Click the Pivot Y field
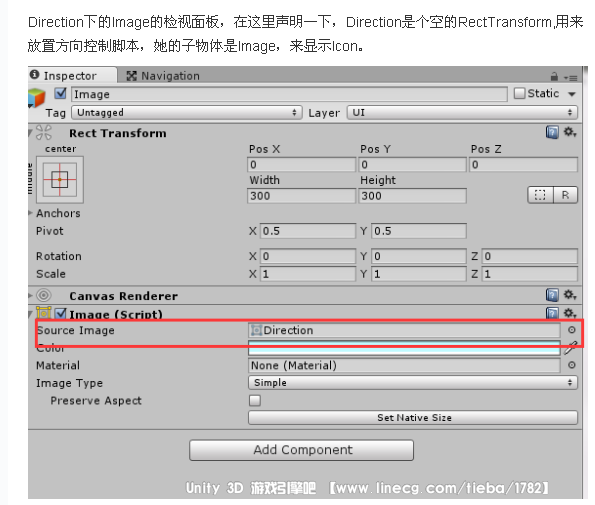 pyautogui.click(x=419, y=231)
